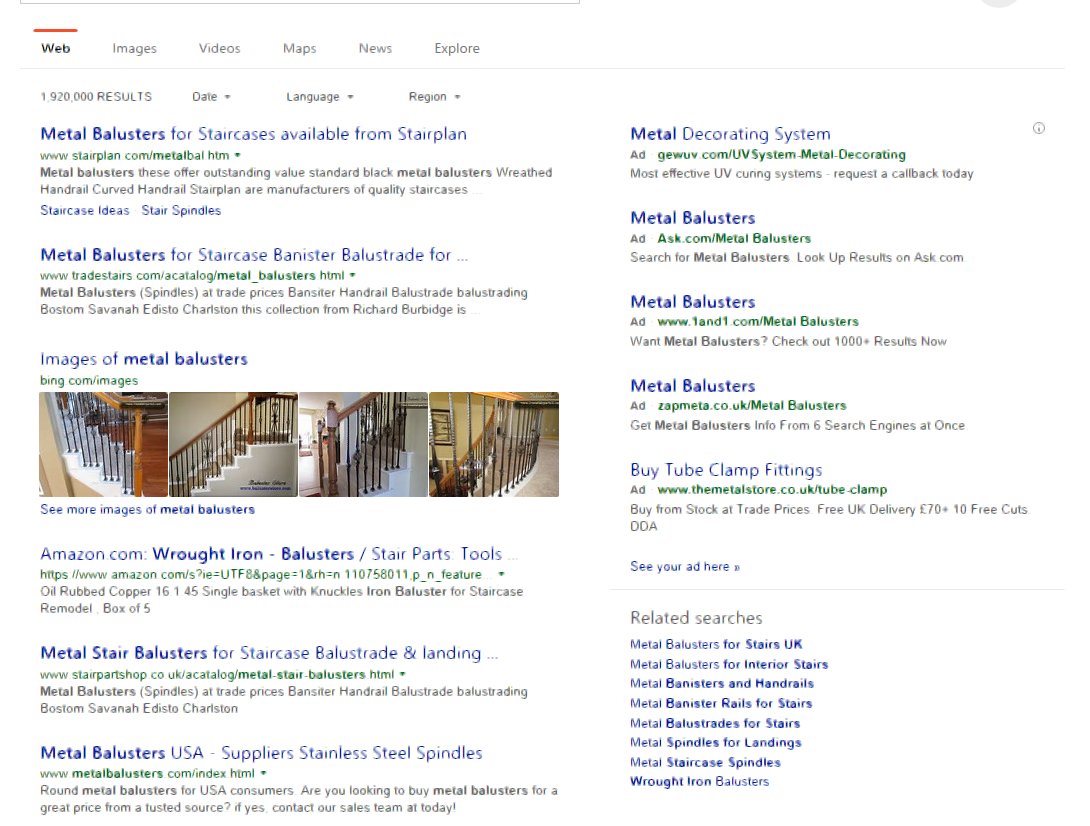1090x826 pixels.
Task: Open the caret next to the metalbalusters.com URL
Action: pos(263,773)
